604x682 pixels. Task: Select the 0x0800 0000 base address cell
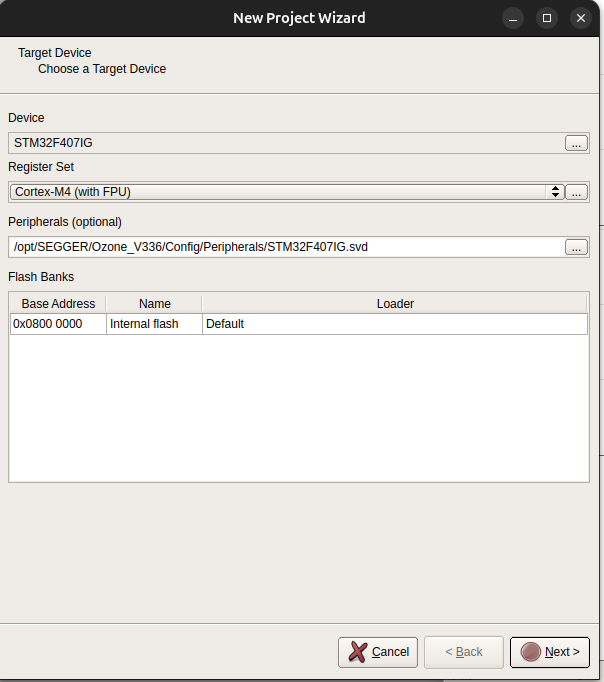click(58, 324)
